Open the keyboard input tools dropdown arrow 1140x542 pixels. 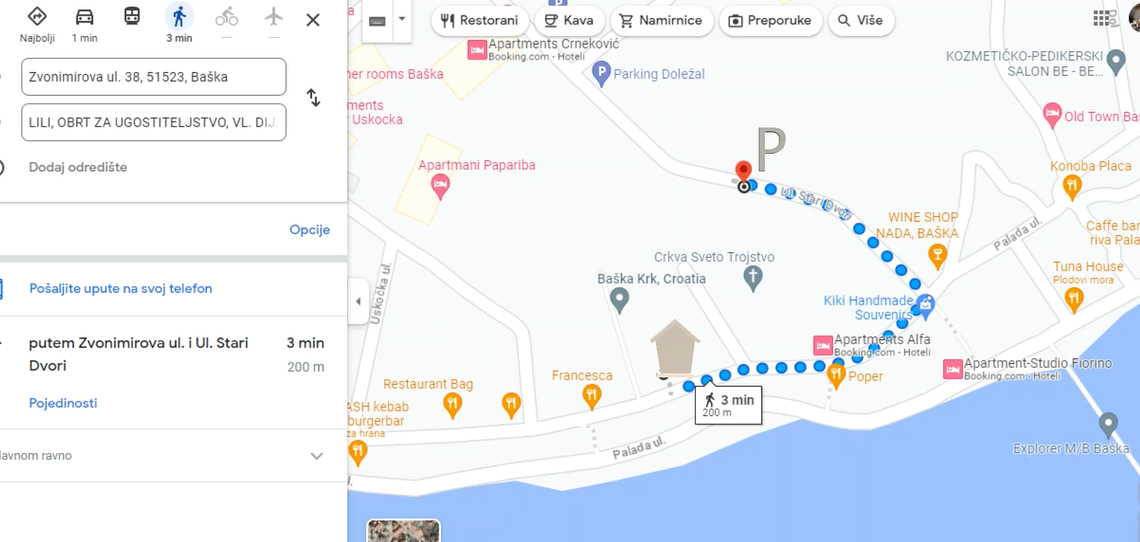click(401, 20)
